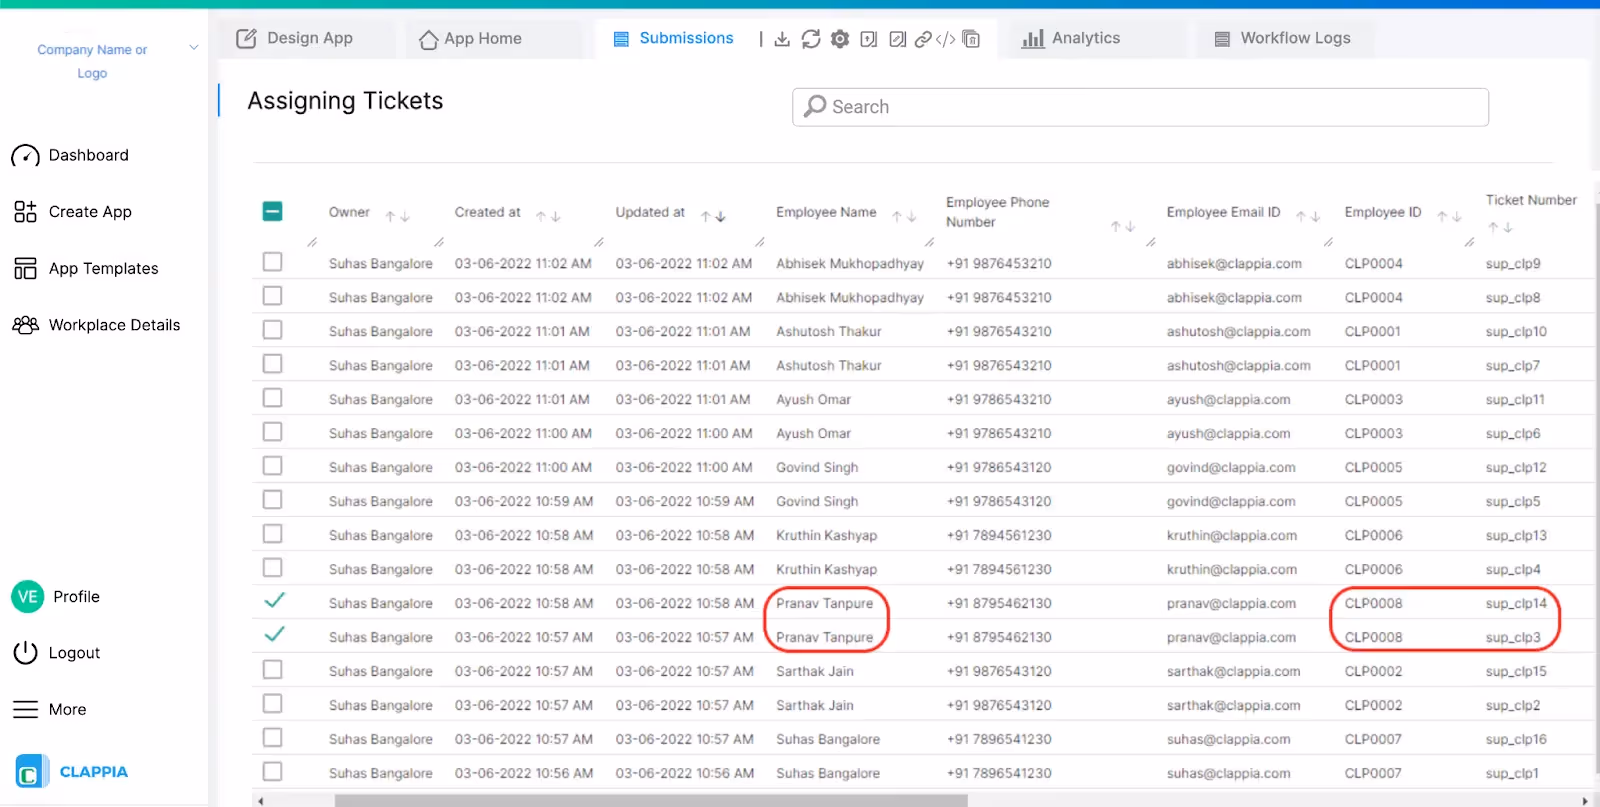Open Dashboard in the sidebar

coord(70,155)
